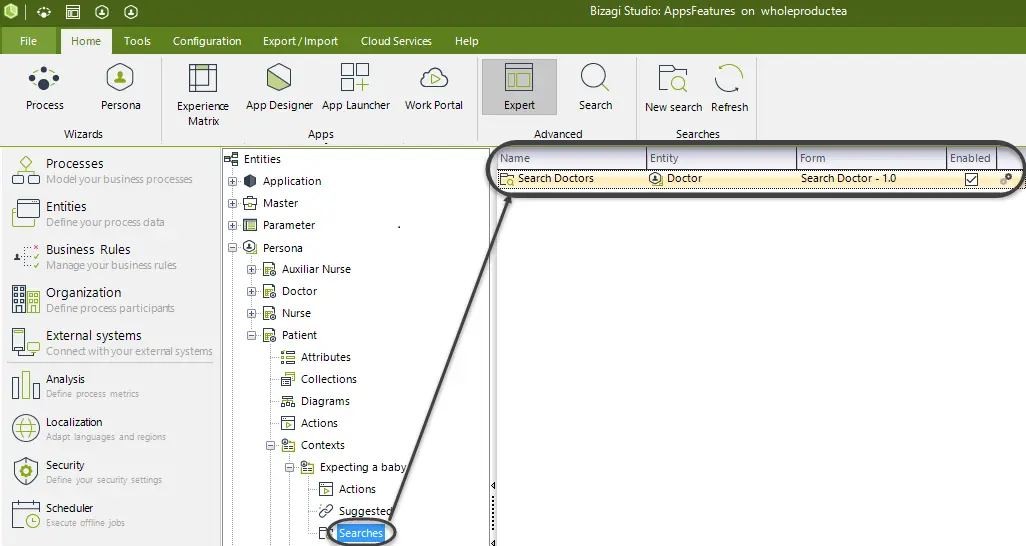Click the first download-arrow quick-access icon
This screenshot has width=1026, height=546.
[102, 12]
